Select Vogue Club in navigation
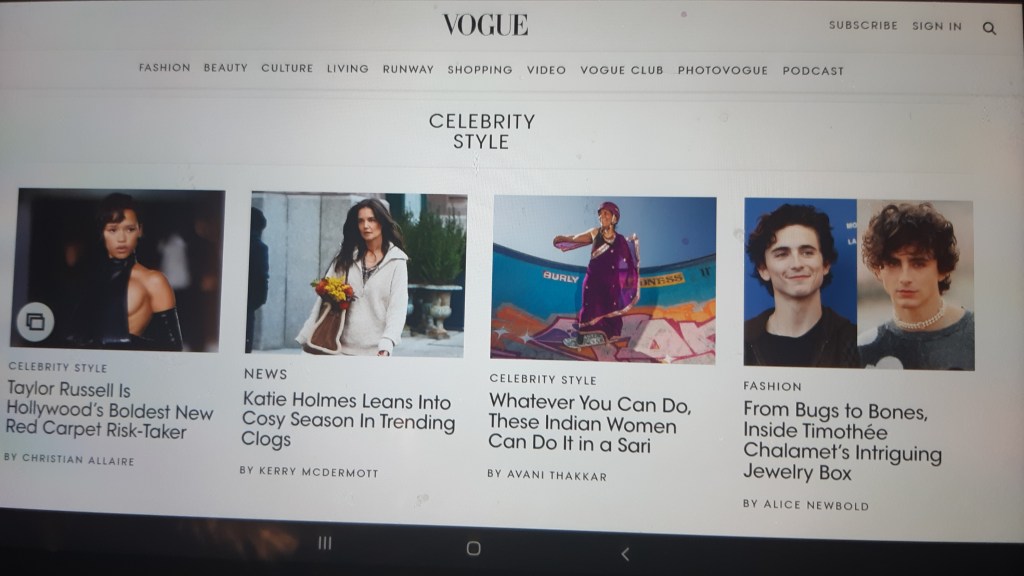1024x576 pixels. coord(622,70)
